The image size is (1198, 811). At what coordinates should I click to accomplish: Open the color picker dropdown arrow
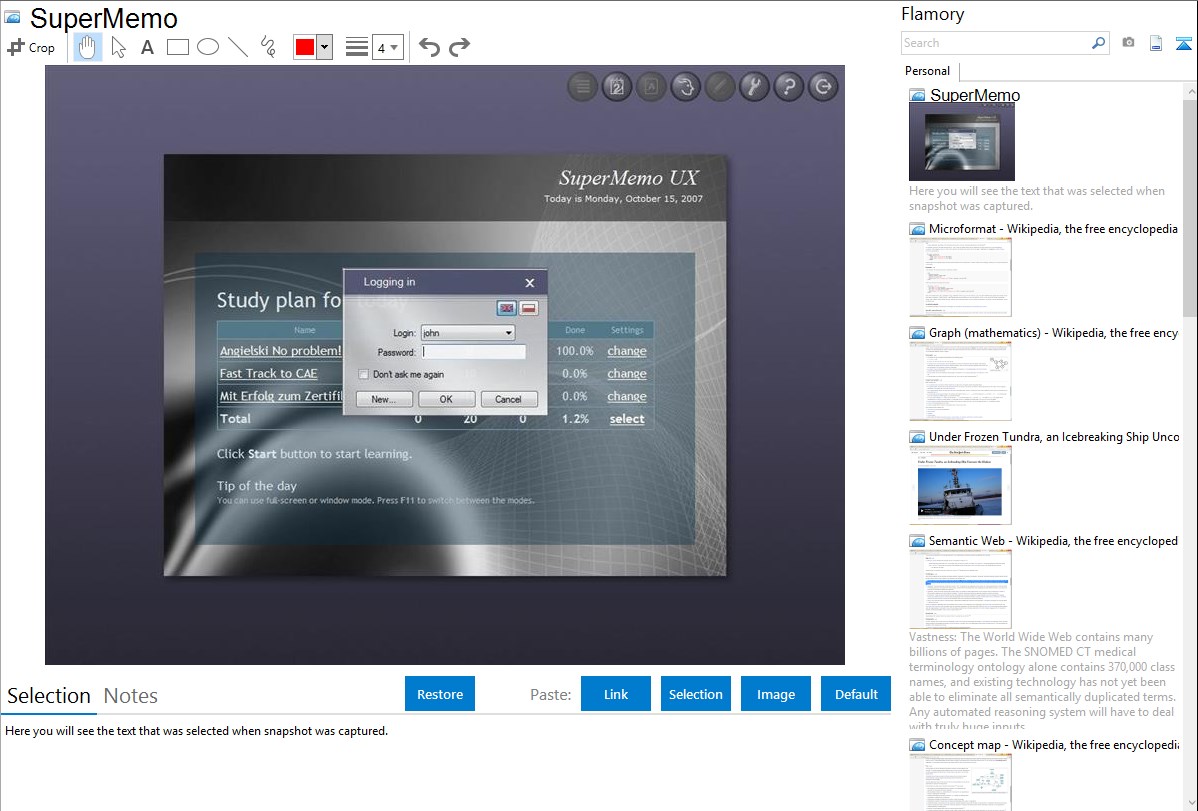click(x=325, y=47)
